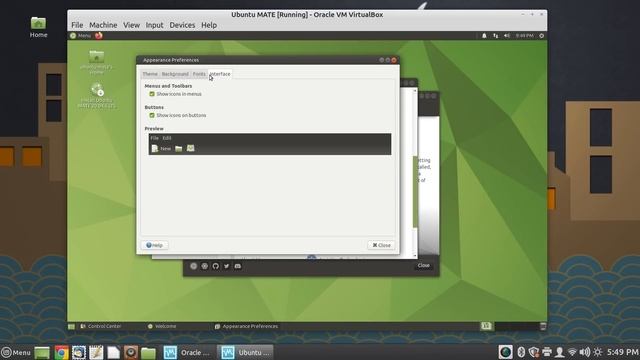Toggle 'Show icons on buttons' checkbox
Image resolution: width=640 pixels, height=360 pixels.
[152, 115]
